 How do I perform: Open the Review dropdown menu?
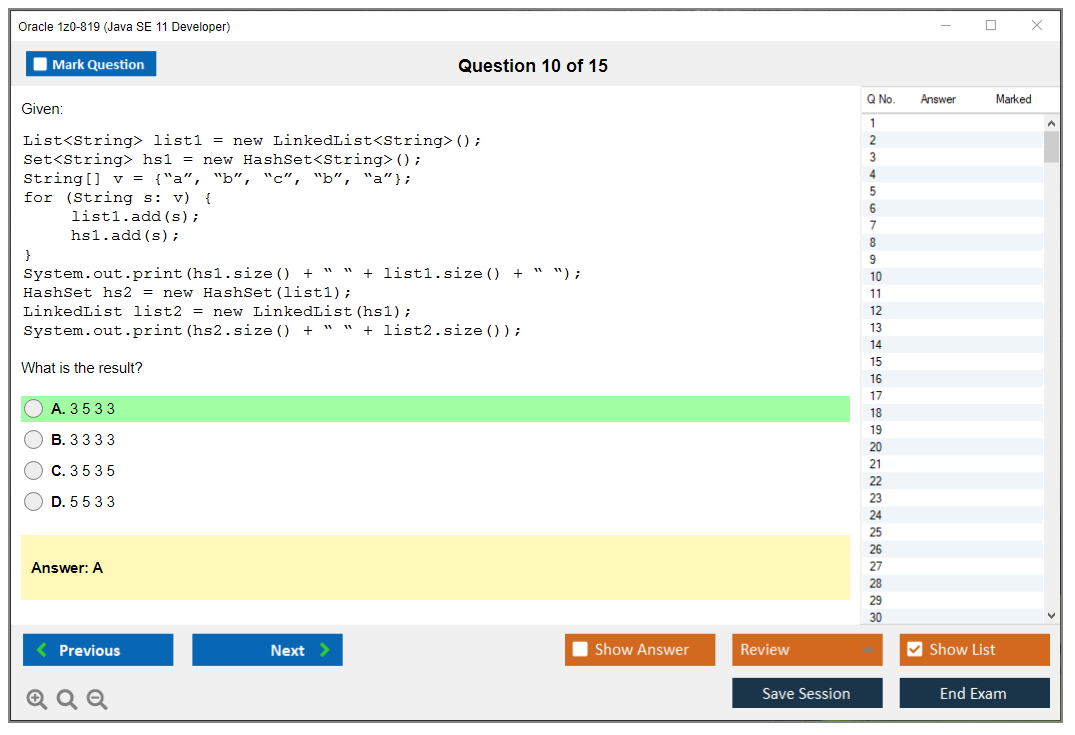(x=807, y=650)
